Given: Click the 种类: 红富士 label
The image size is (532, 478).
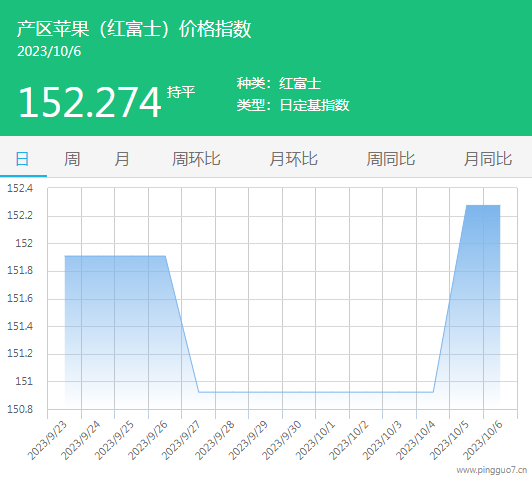Looking at the screenshot, I should tap(279, 83).
